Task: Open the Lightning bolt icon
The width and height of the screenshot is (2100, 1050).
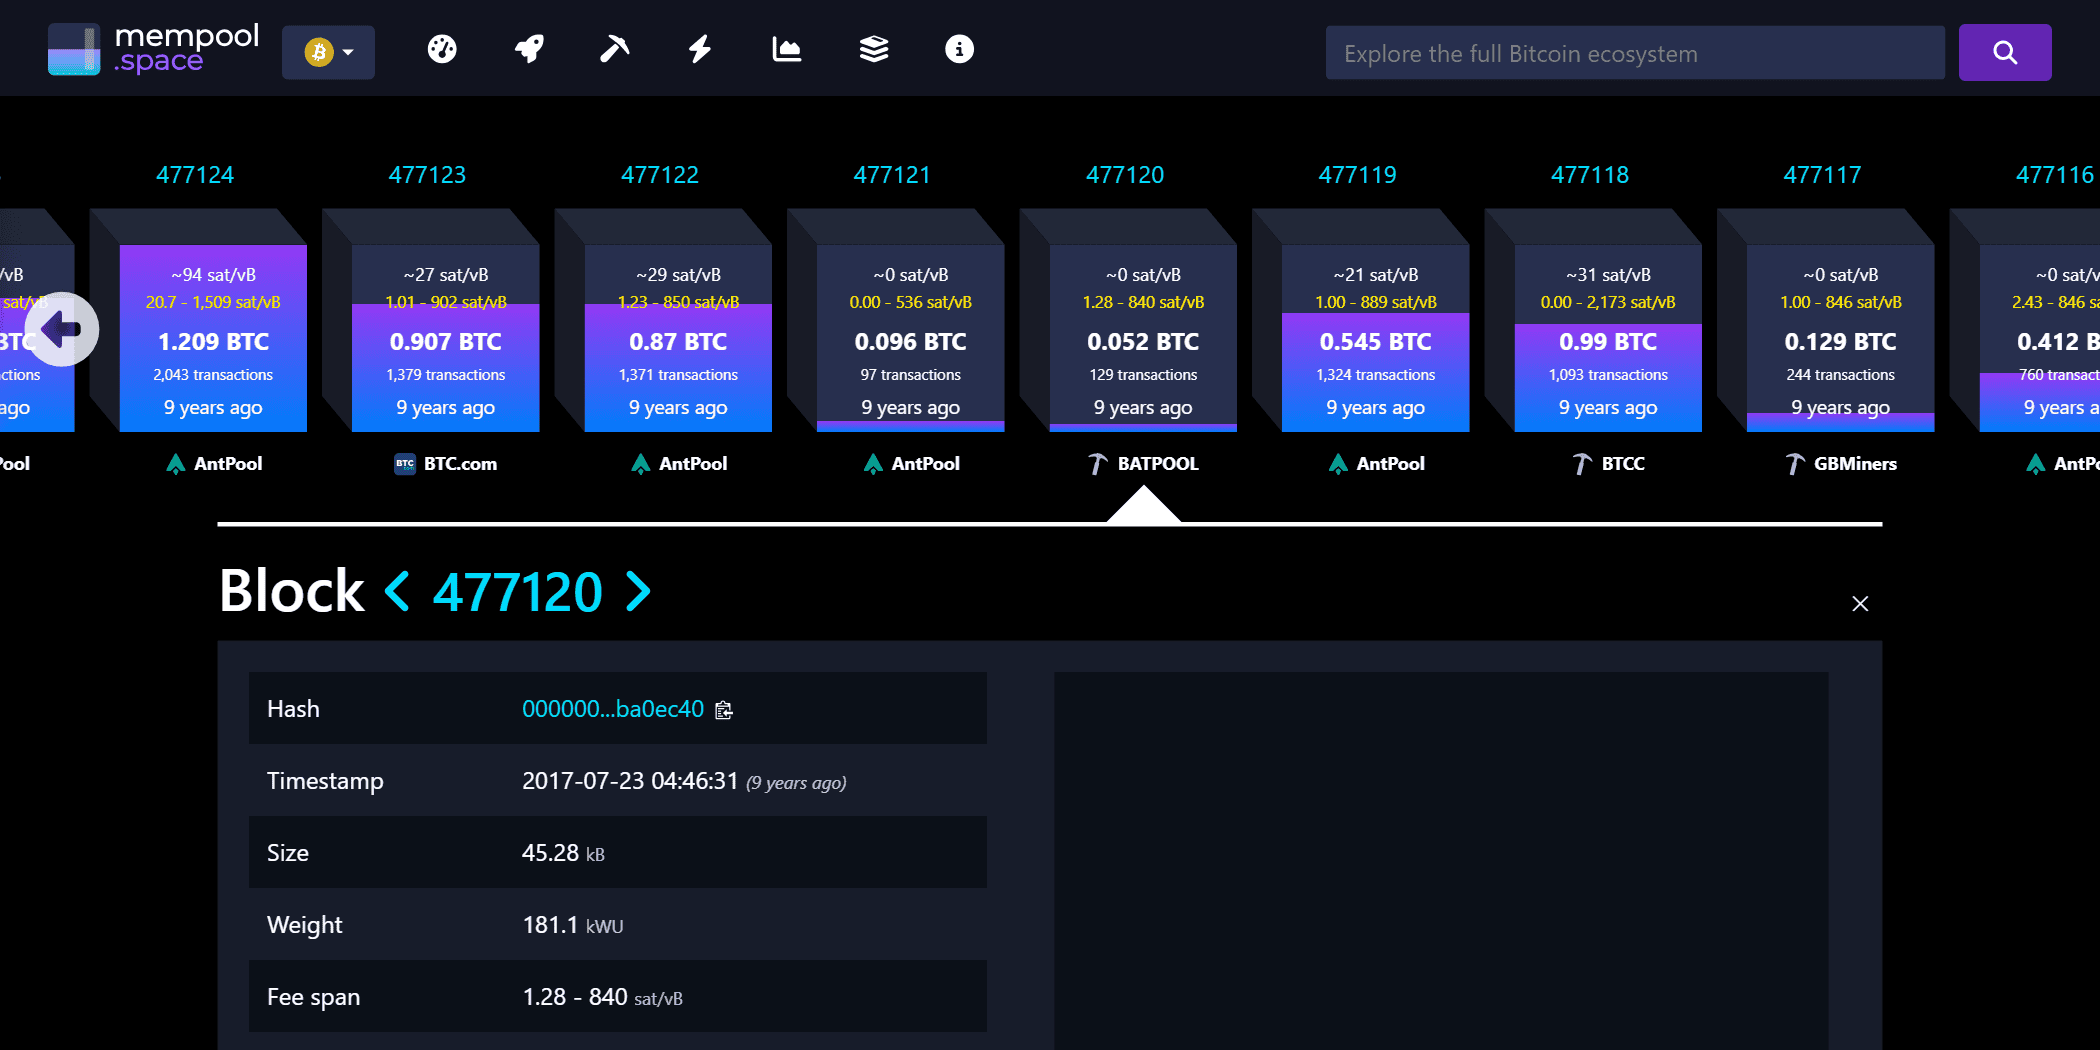Action: click(x=700, y=49)
